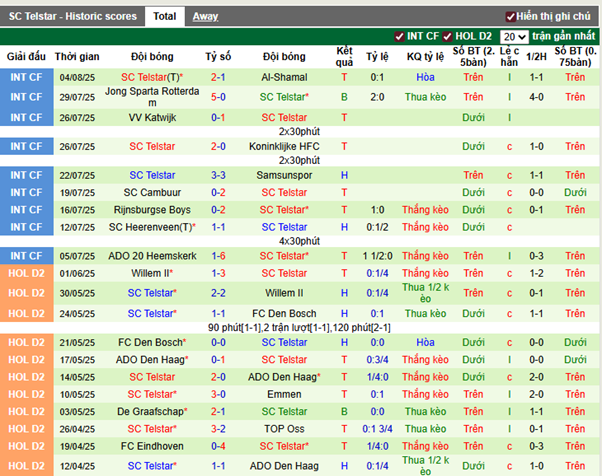Click the Hòa odds result on 21/05/25

click(425, 342)
